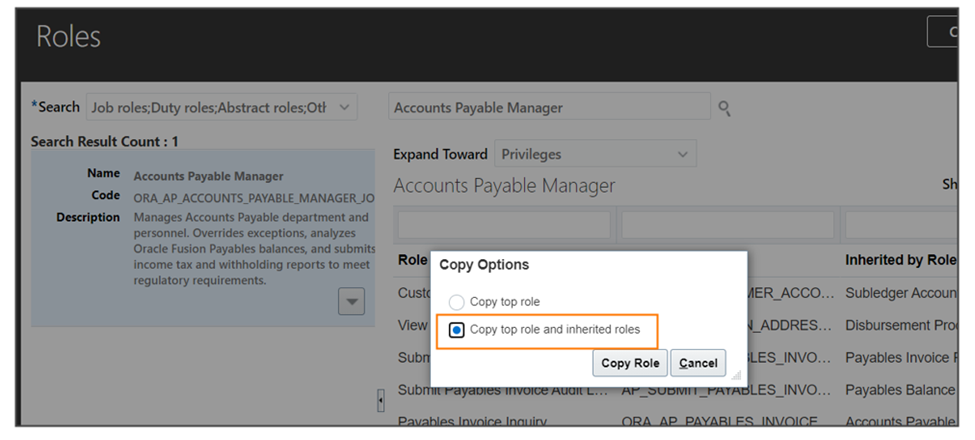The height and width of the screenshot is (440, 975).
Task: Collapse the left panel splitter arrow
Action: click(381, 400)
